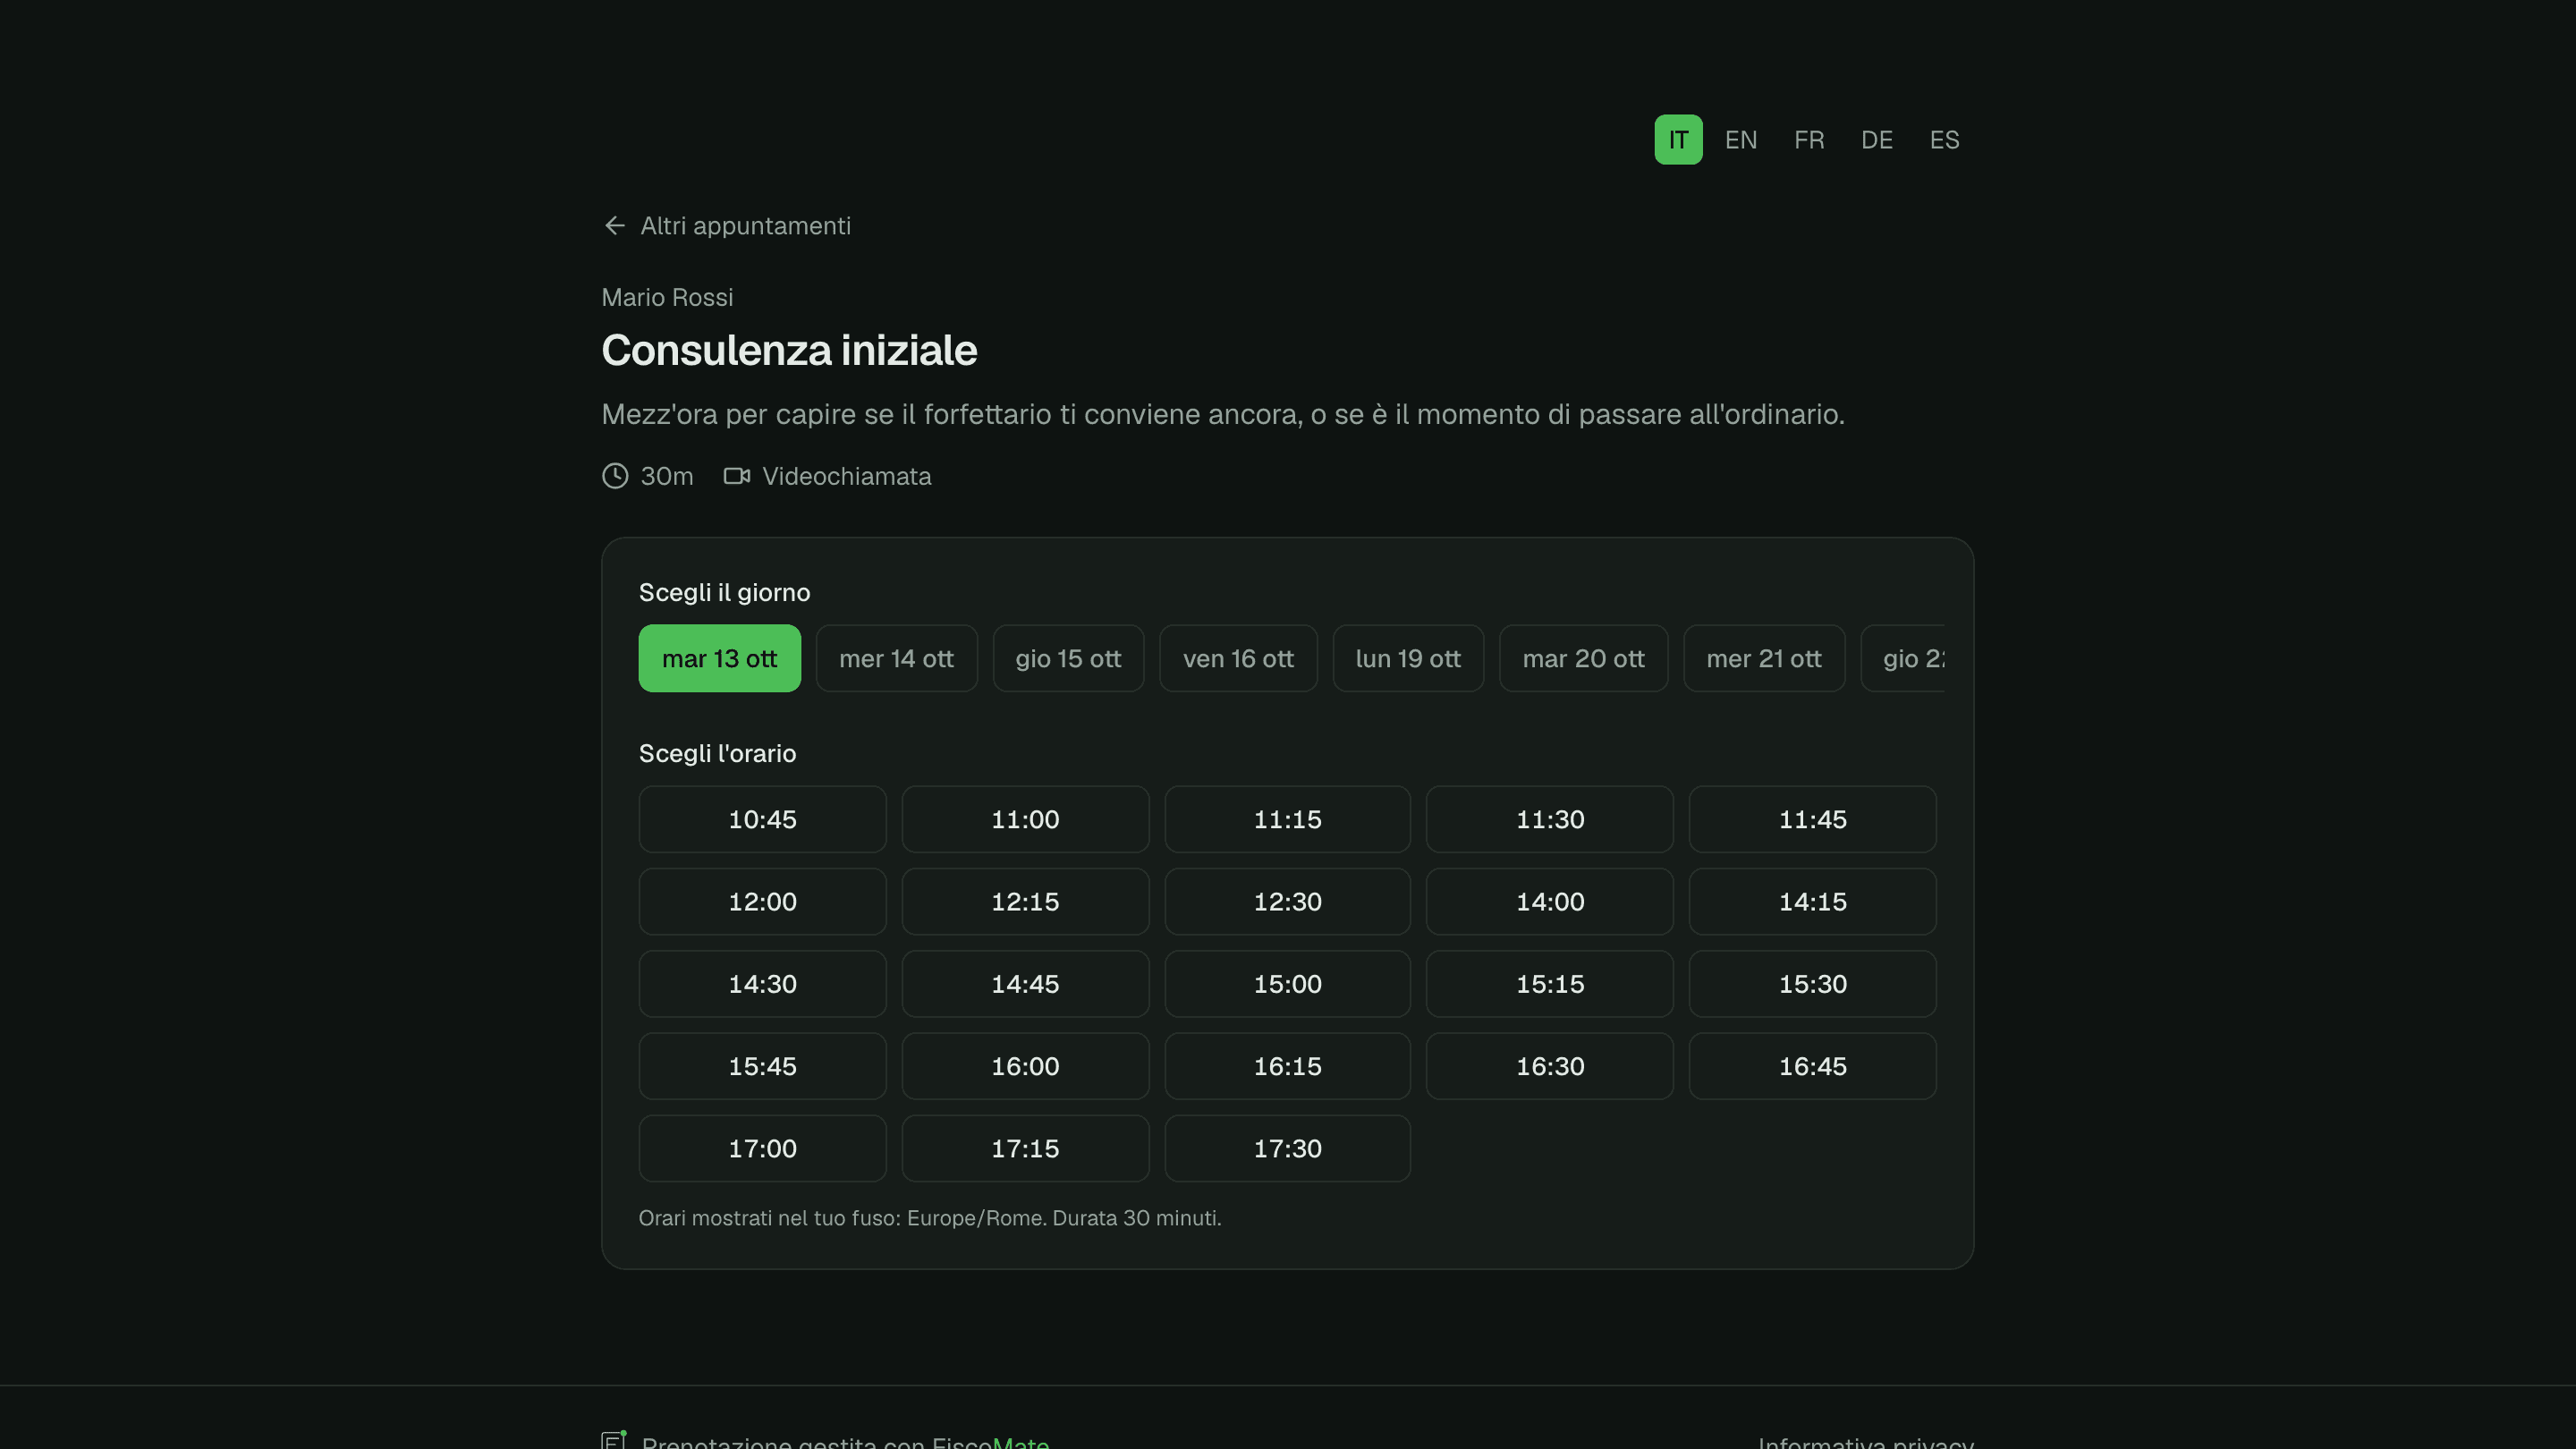
Task: Switch language to FR
Action: point(1809,140)
